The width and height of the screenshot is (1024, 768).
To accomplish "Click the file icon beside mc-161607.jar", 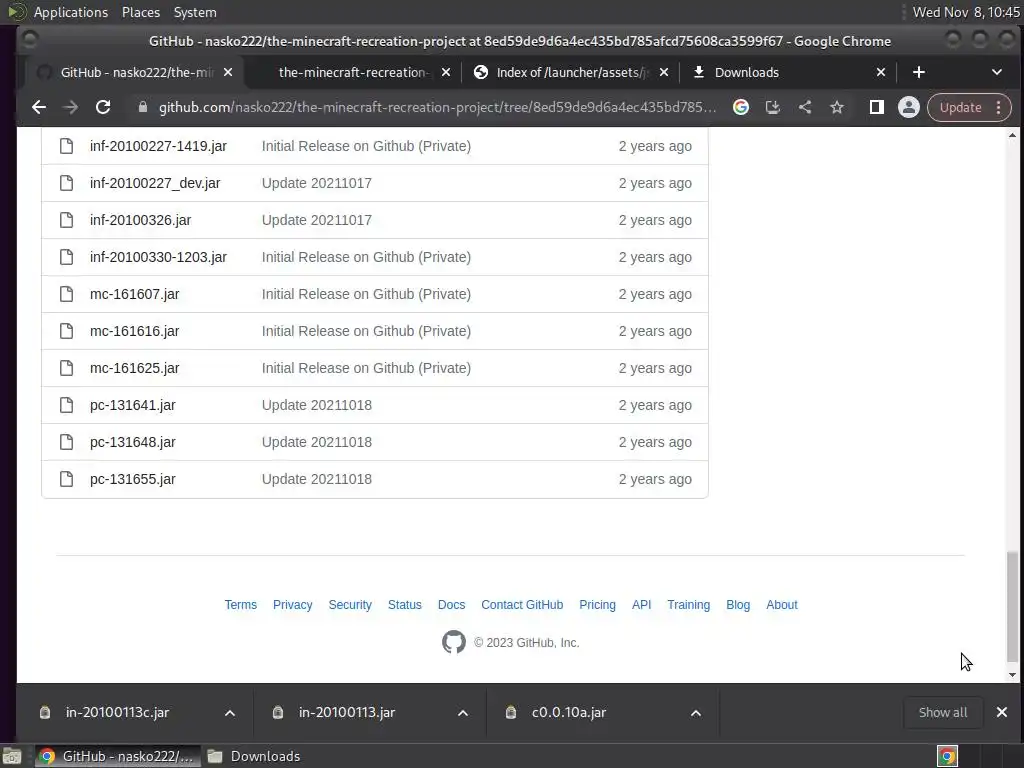I will click(x=67, y=294).
